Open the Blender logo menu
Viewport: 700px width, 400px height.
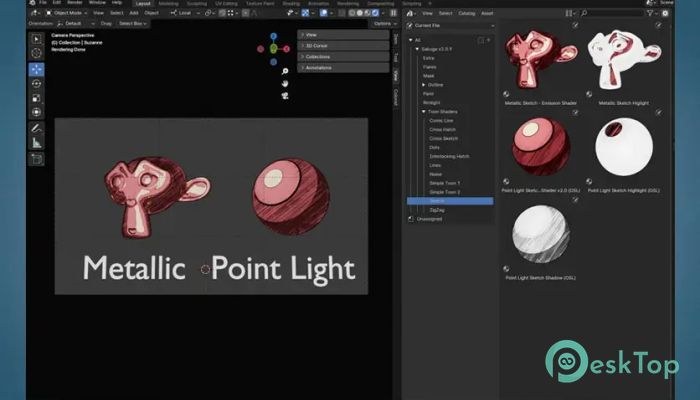click(x=32, y=3)
